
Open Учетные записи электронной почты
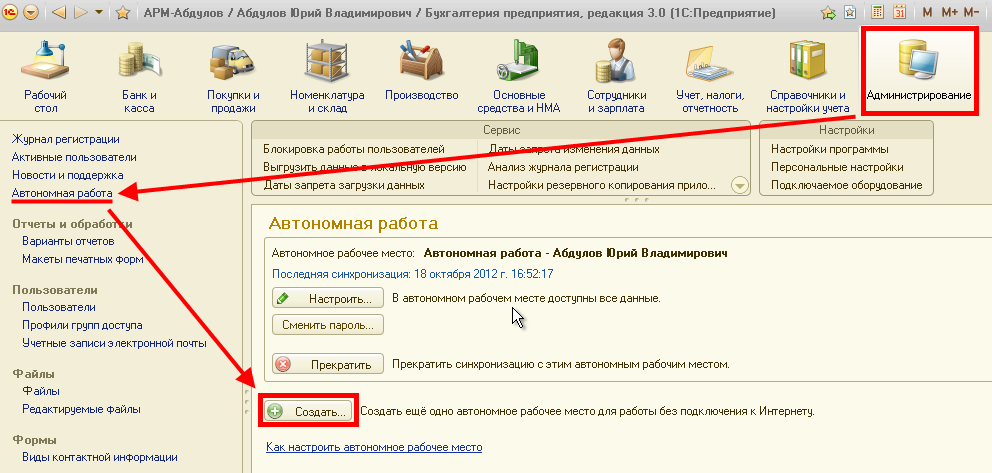(115, 343)
